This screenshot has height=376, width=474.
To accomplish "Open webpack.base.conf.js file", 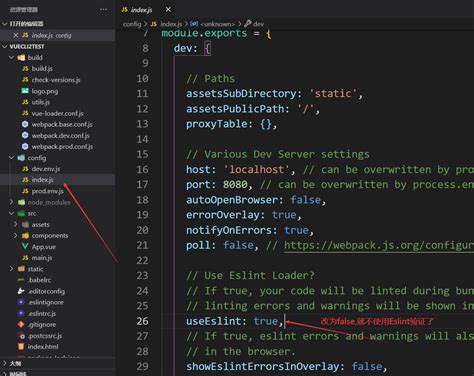I will tap(62, 124).
